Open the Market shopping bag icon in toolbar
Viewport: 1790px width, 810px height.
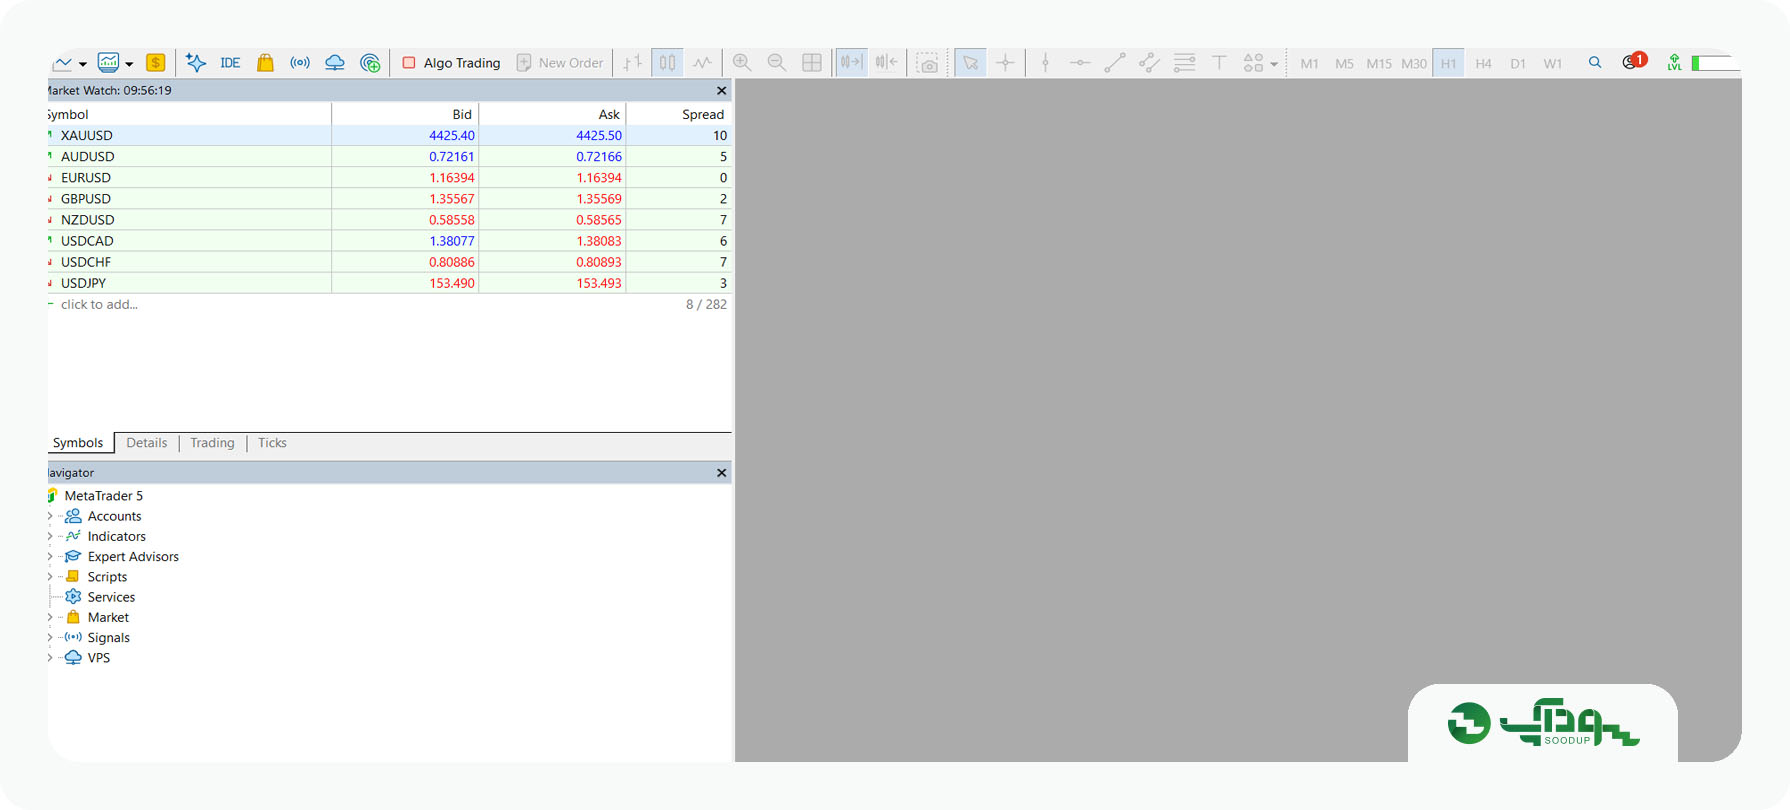265,63
